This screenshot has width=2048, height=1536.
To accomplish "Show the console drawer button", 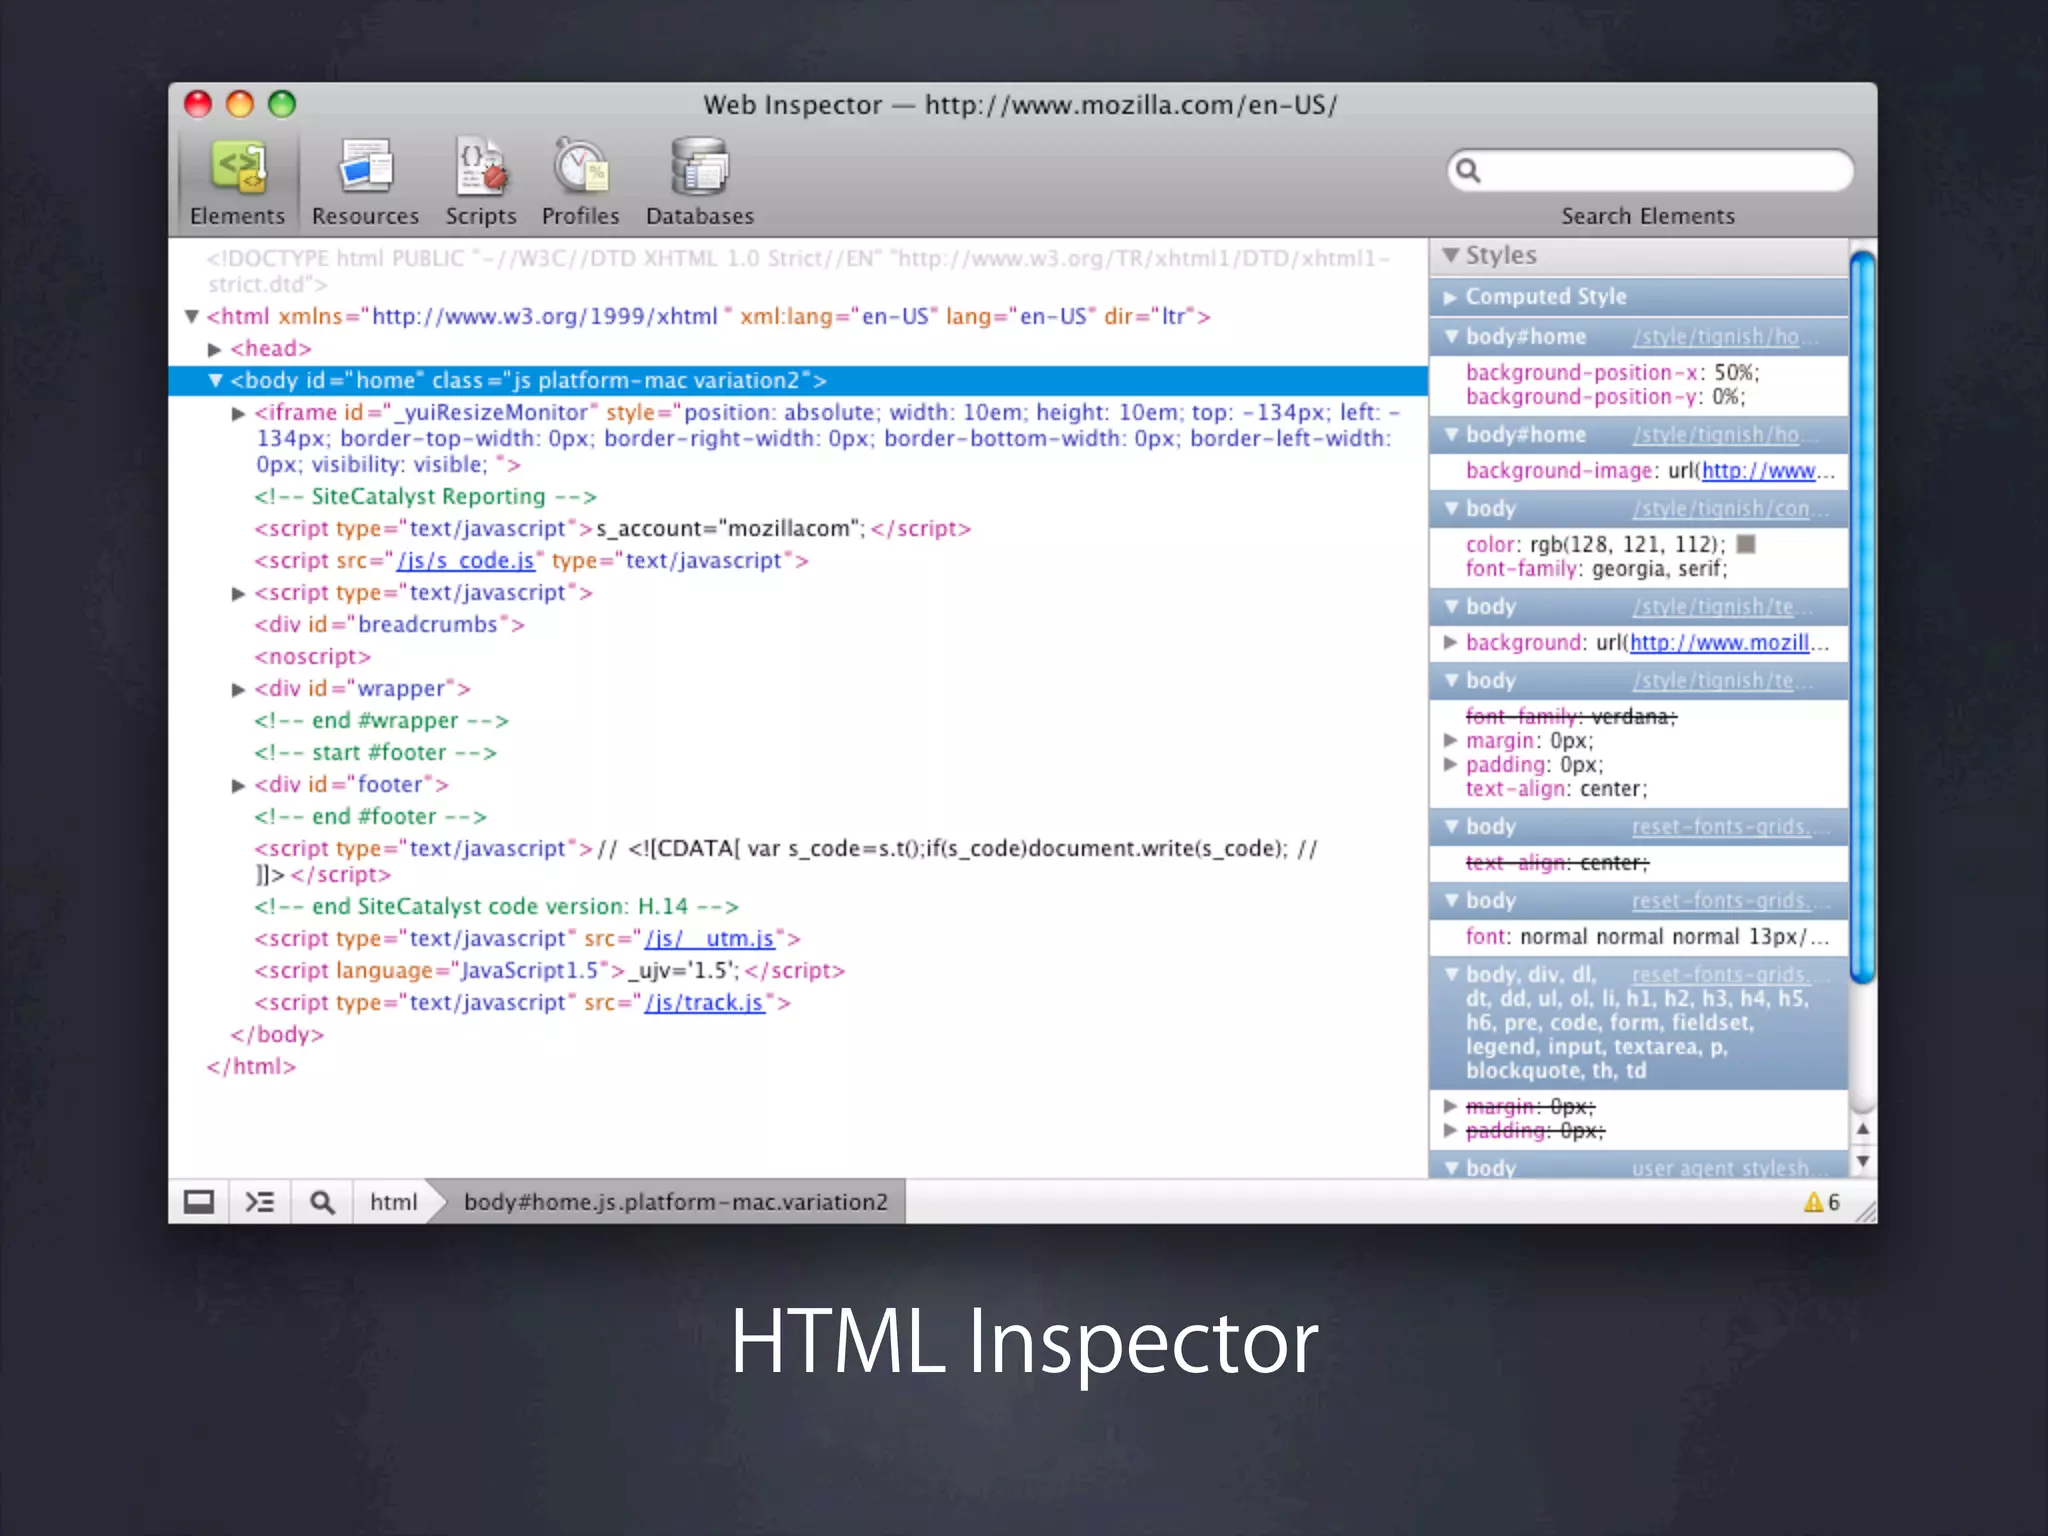I will 260,1201.
